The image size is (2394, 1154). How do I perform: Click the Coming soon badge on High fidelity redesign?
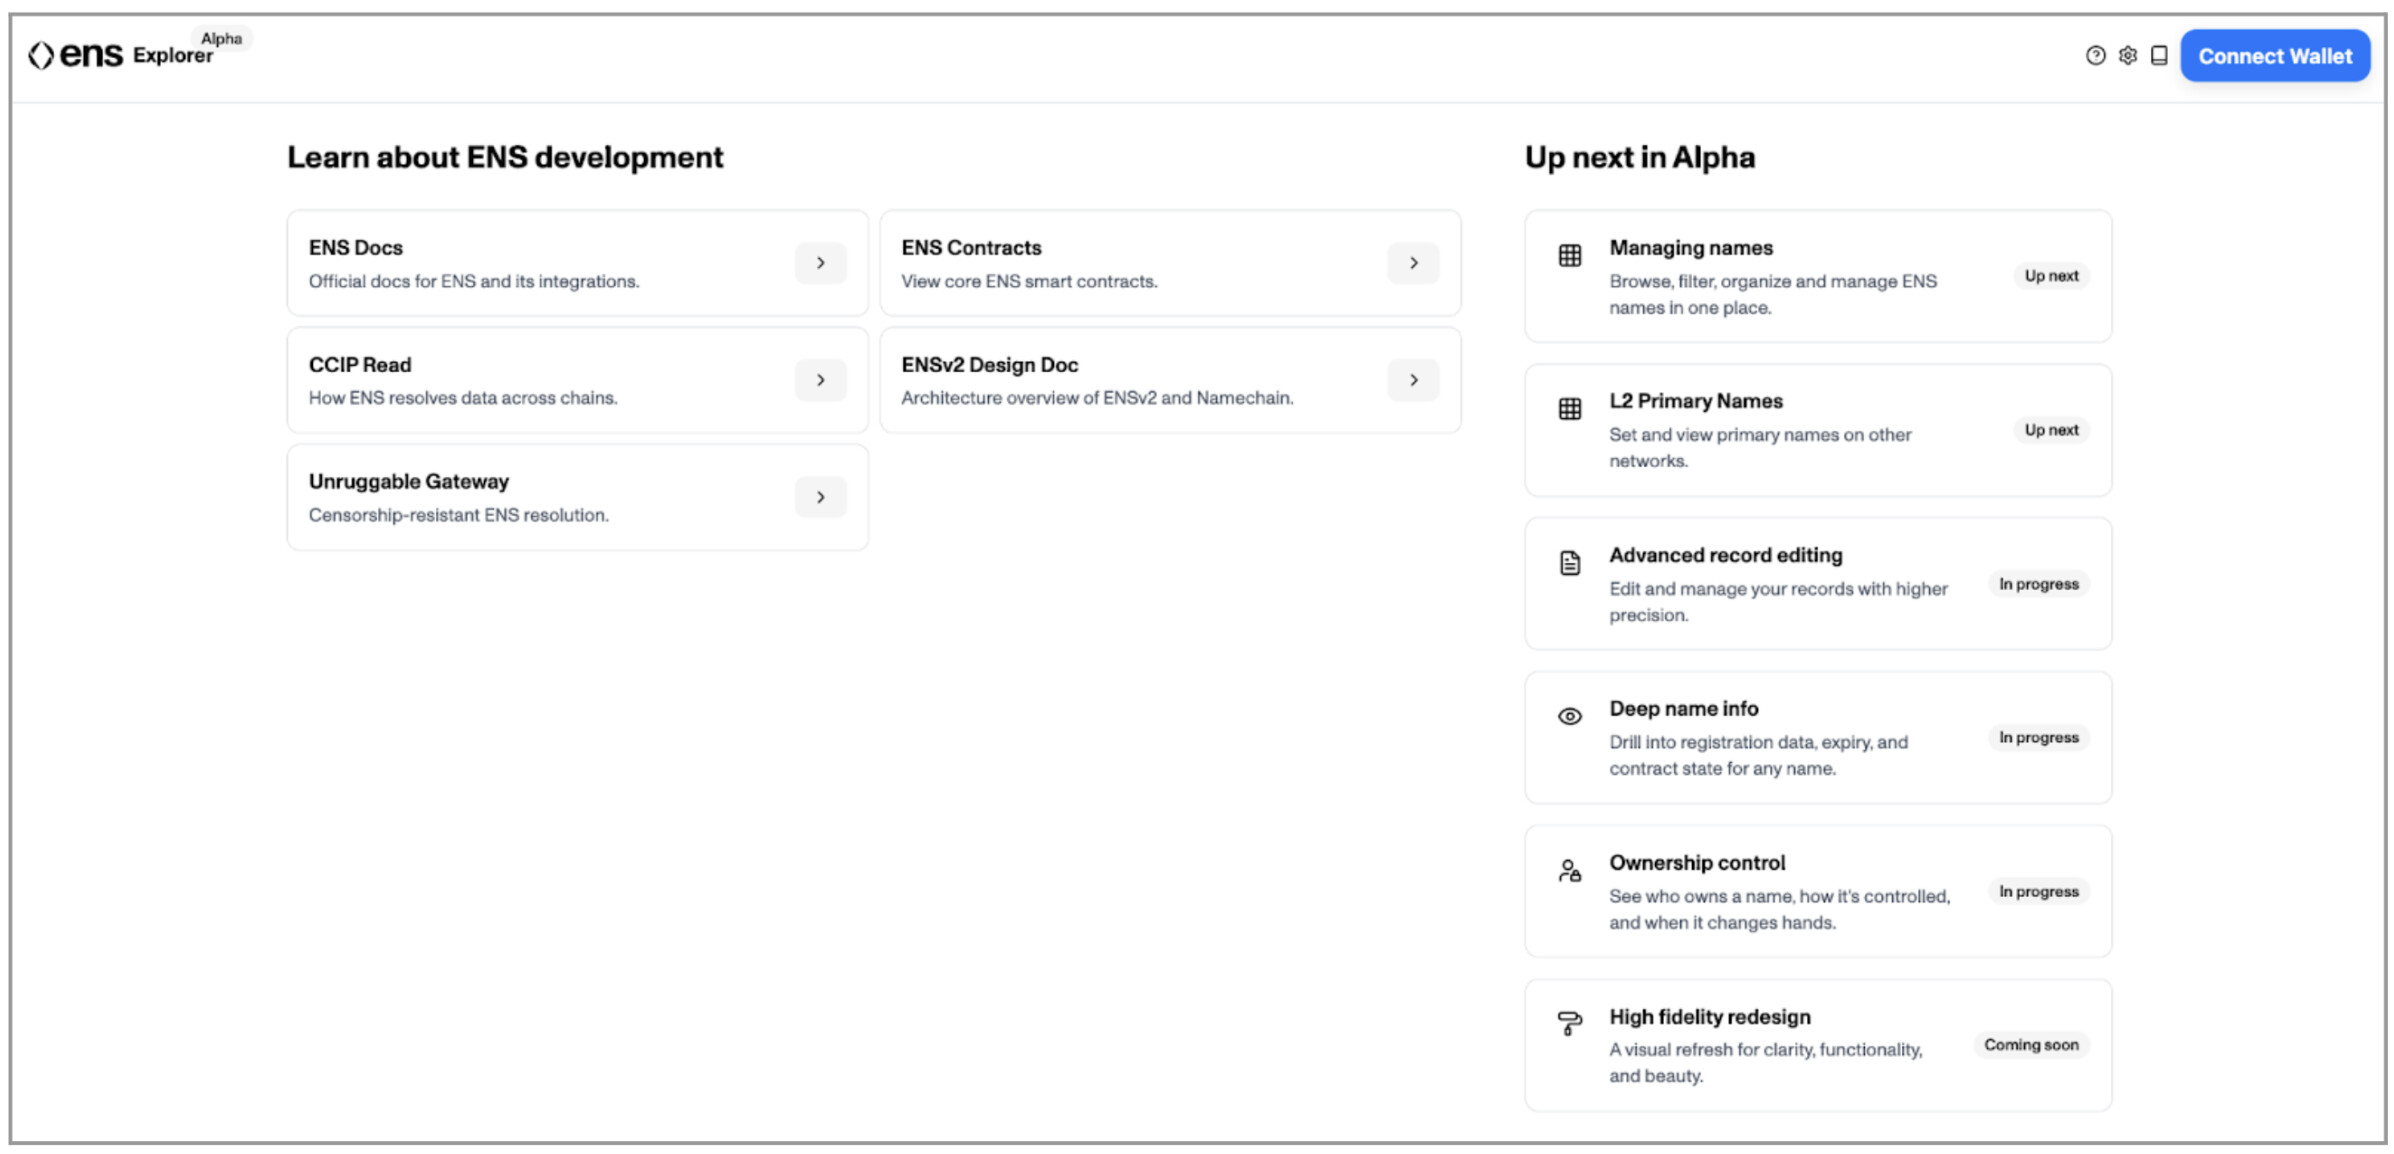pyautogui.click(x=2030, y=1045)
